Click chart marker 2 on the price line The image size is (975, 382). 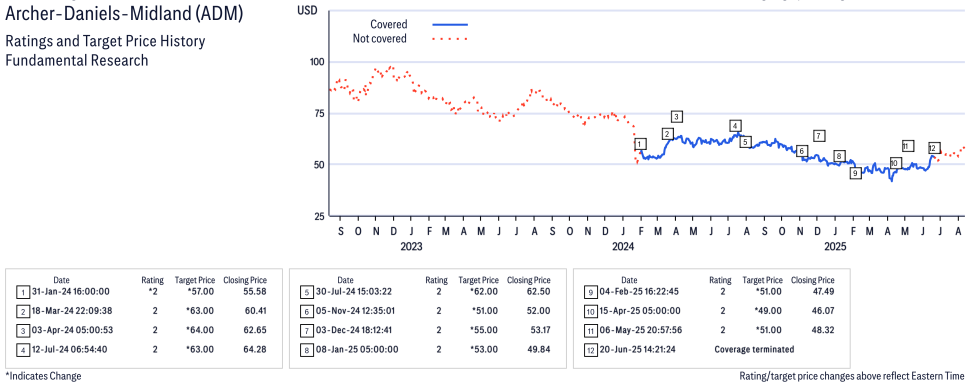667,134
